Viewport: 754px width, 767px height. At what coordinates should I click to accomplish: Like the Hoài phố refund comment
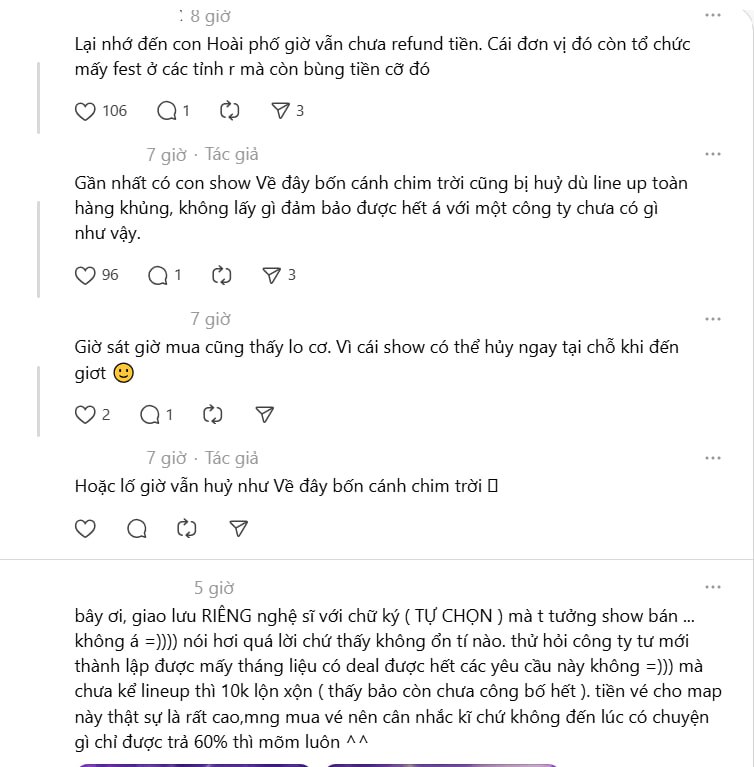86,111
